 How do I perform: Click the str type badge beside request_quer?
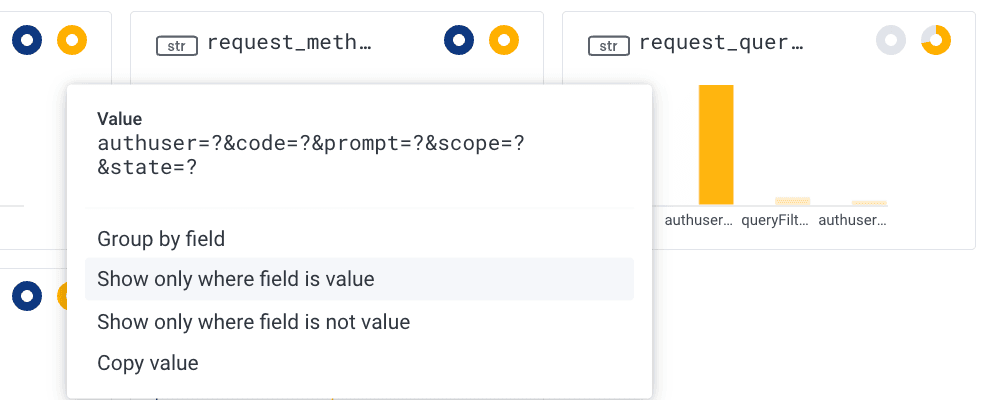[x=607, y=44]
